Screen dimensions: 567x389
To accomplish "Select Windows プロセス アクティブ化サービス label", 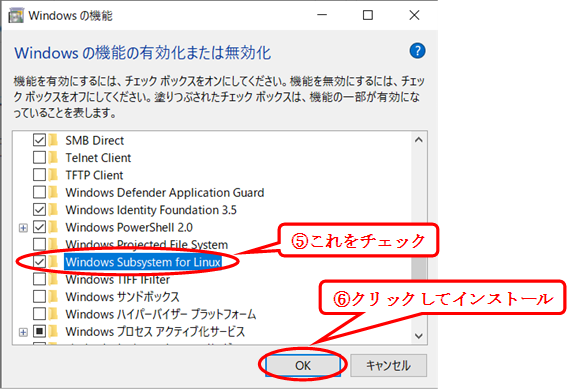I will click(x=155, y=332).
